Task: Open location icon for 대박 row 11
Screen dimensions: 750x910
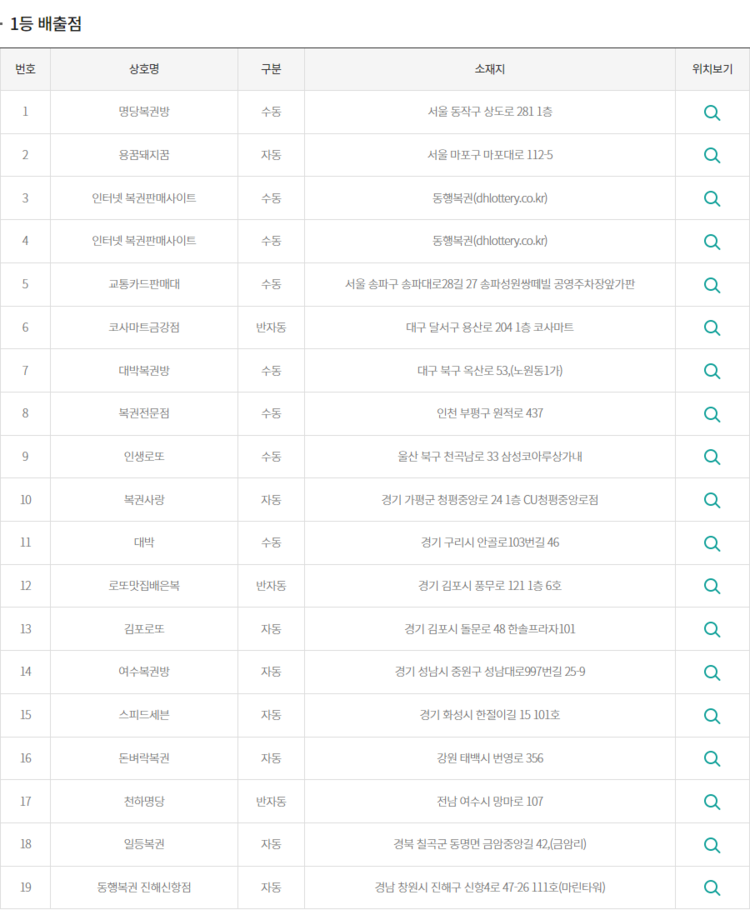Action: [712, 542]
